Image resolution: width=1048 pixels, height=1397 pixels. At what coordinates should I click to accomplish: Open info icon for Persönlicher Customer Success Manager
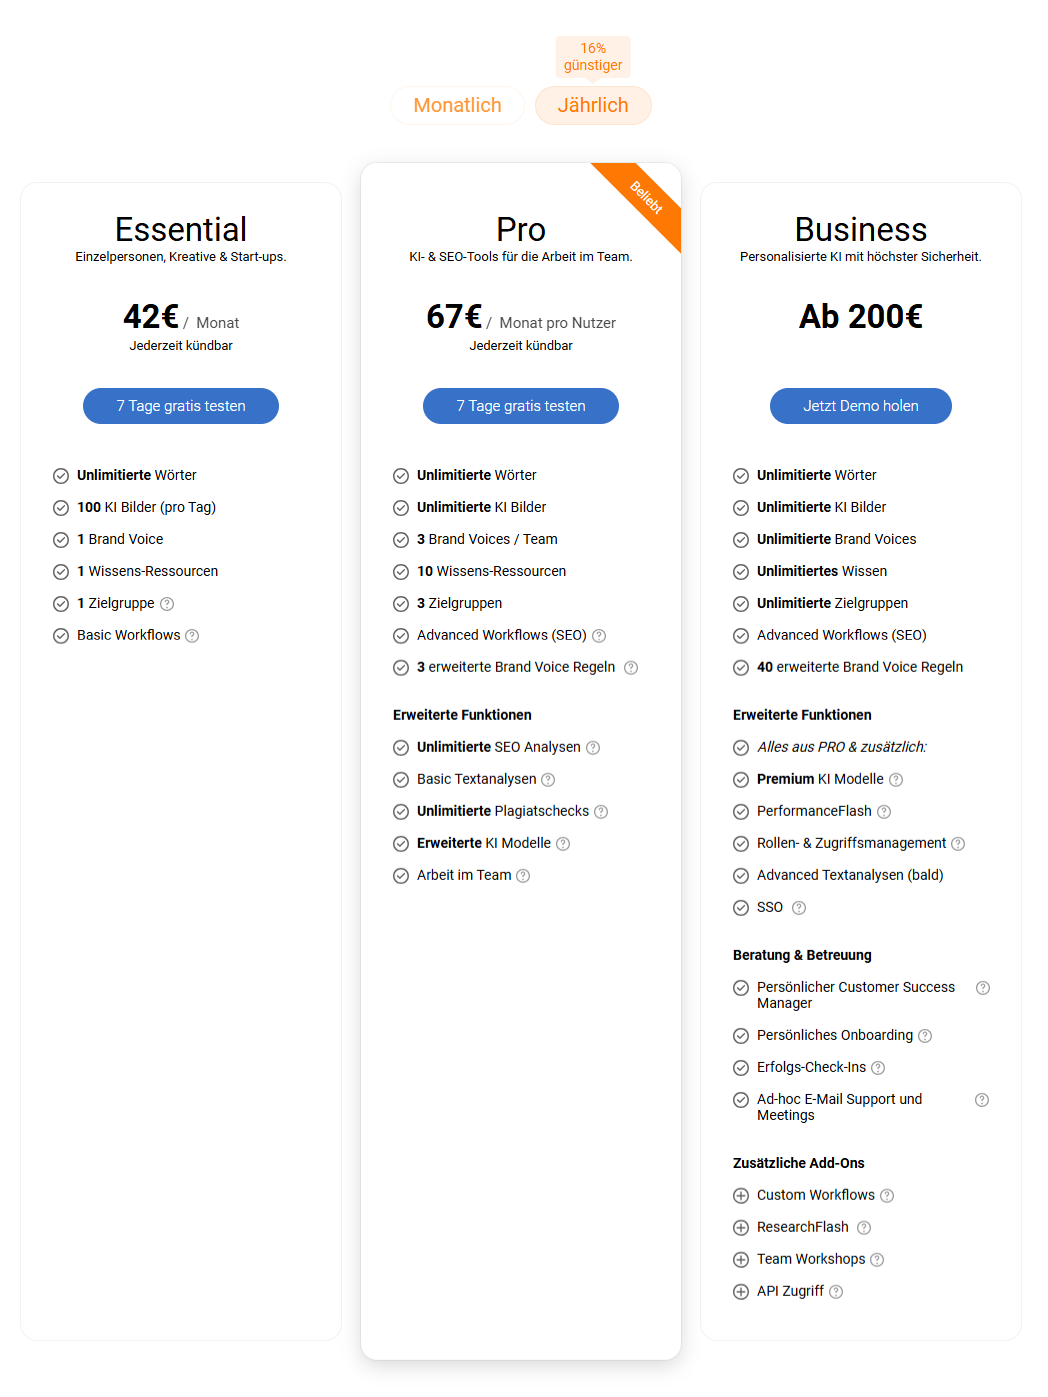[983, 988]
